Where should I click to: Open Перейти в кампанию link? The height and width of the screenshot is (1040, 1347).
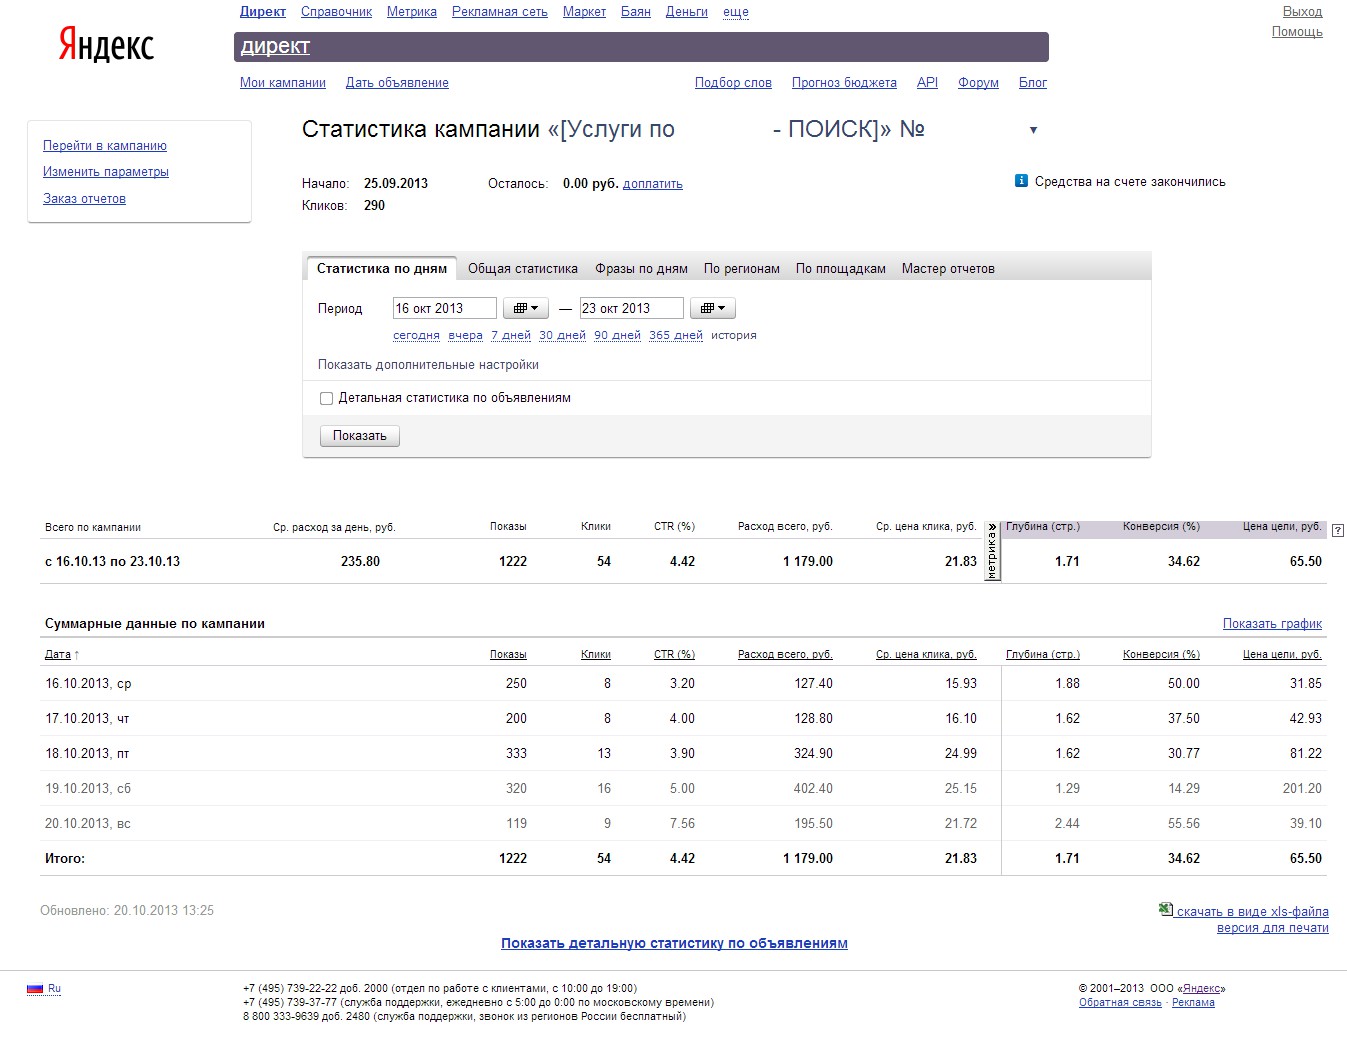click(x=105, y=146)
